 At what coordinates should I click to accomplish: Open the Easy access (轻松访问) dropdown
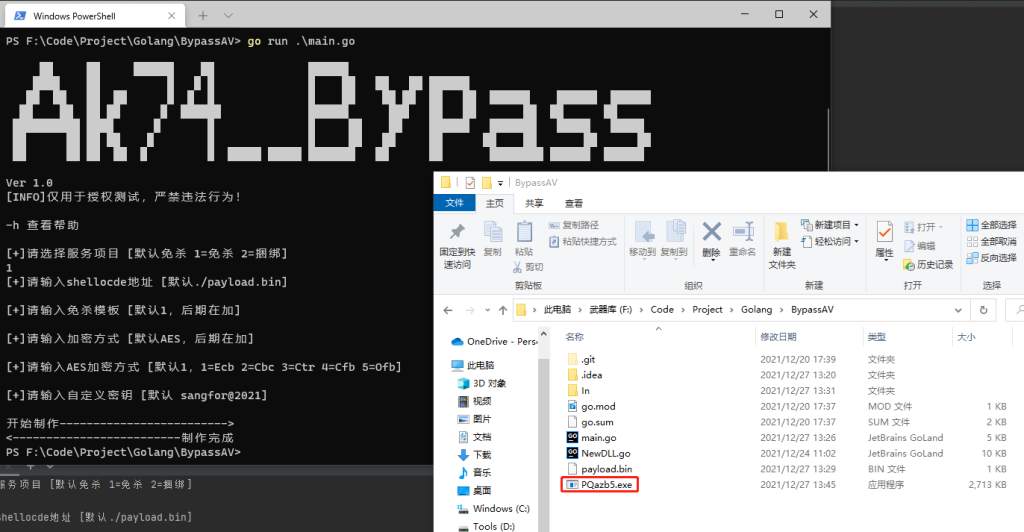[x=830, y=242]
